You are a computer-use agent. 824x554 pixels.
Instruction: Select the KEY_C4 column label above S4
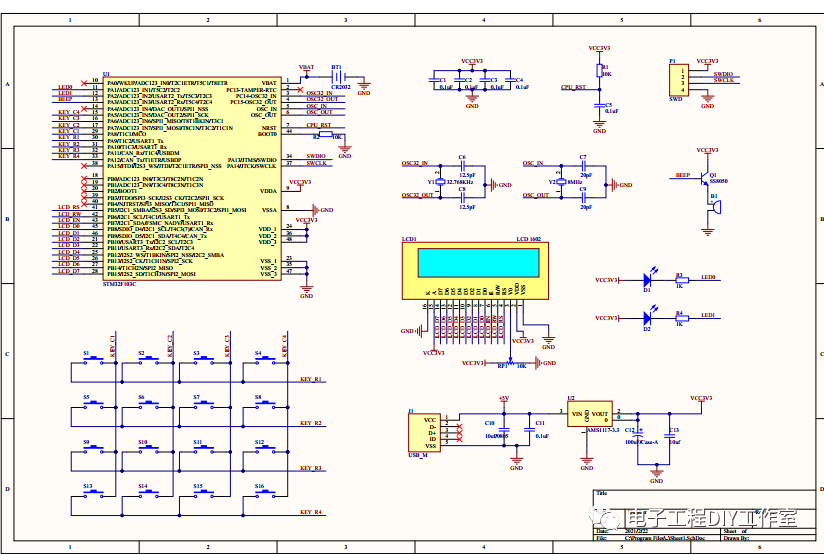pyautogui.click(x=284, y=346)
